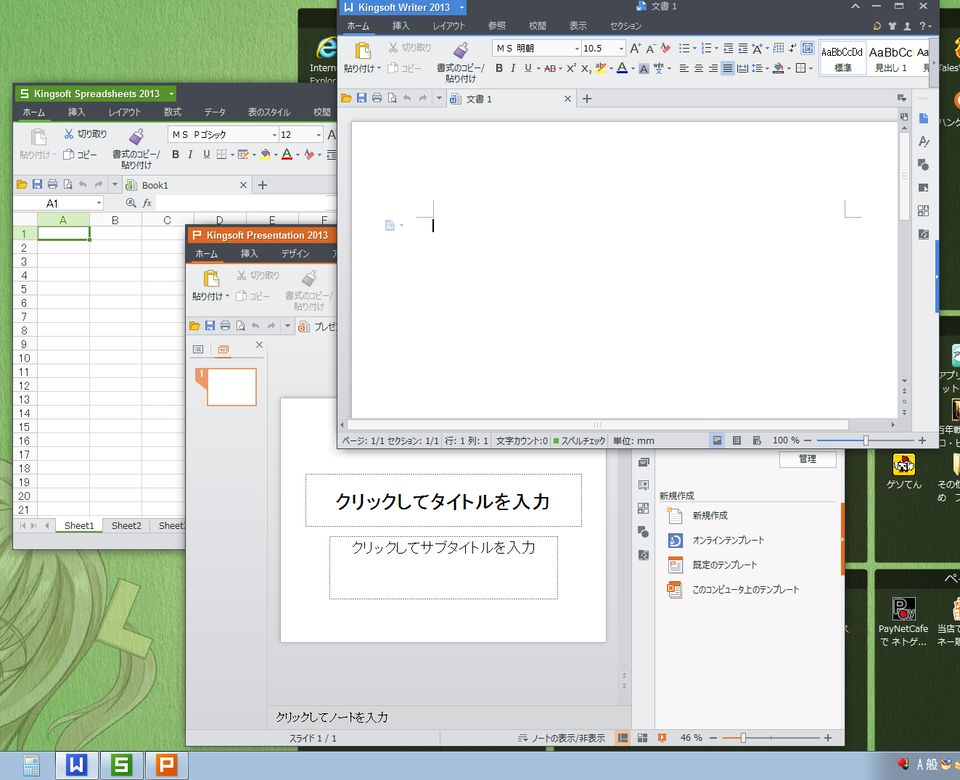Open the MS 明朝 font dropdown in Writer
The image size is (960, 780).
[577, 48]
